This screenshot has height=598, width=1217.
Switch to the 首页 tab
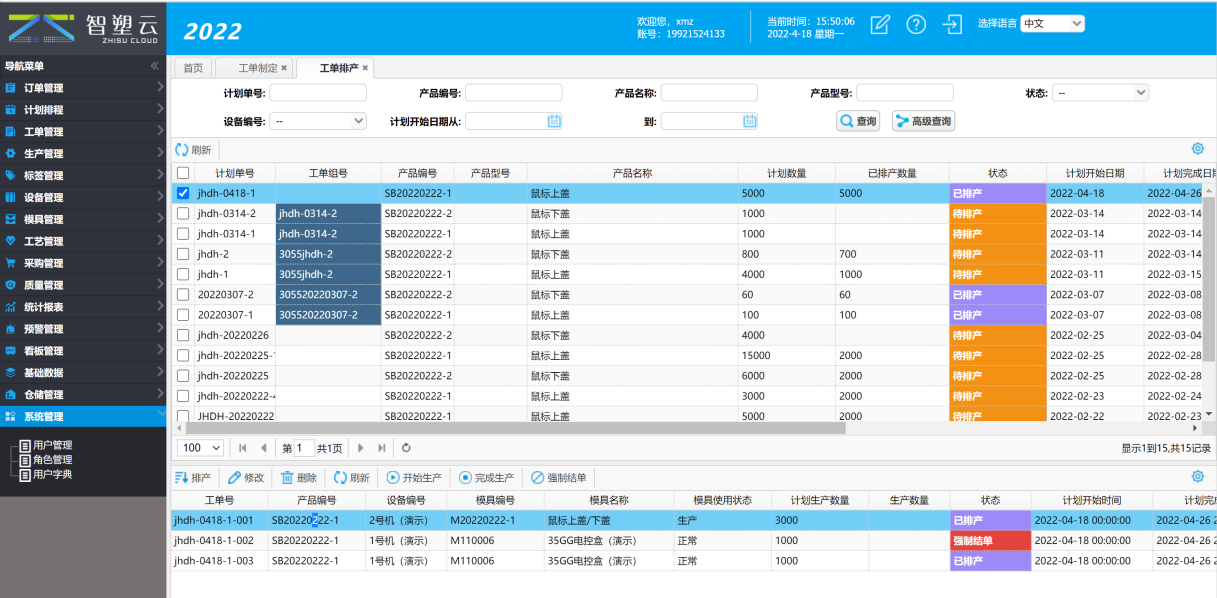[x=192, y=68]
